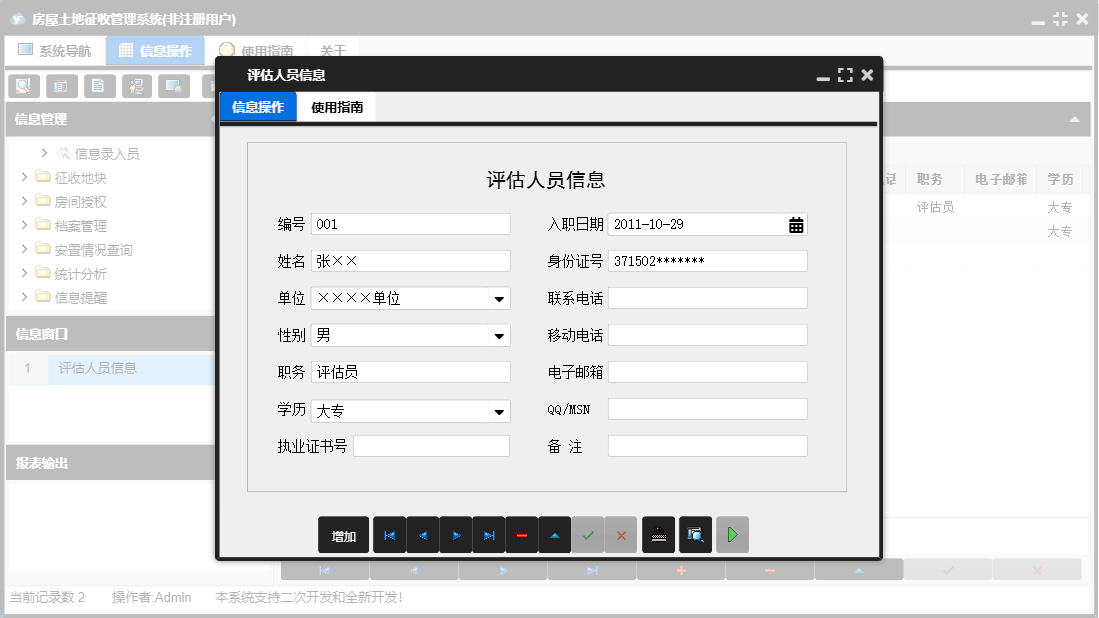This screenshot has height=618, width=1099.
Task: Open the calendar picker for 入职日期
Action: [x=795, y=224]
